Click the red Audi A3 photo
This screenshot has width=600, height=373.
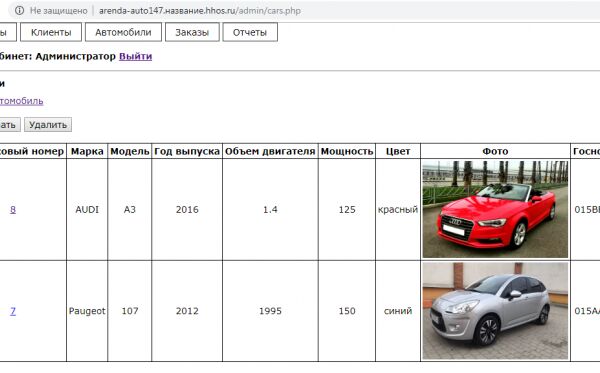coord(495,209)
